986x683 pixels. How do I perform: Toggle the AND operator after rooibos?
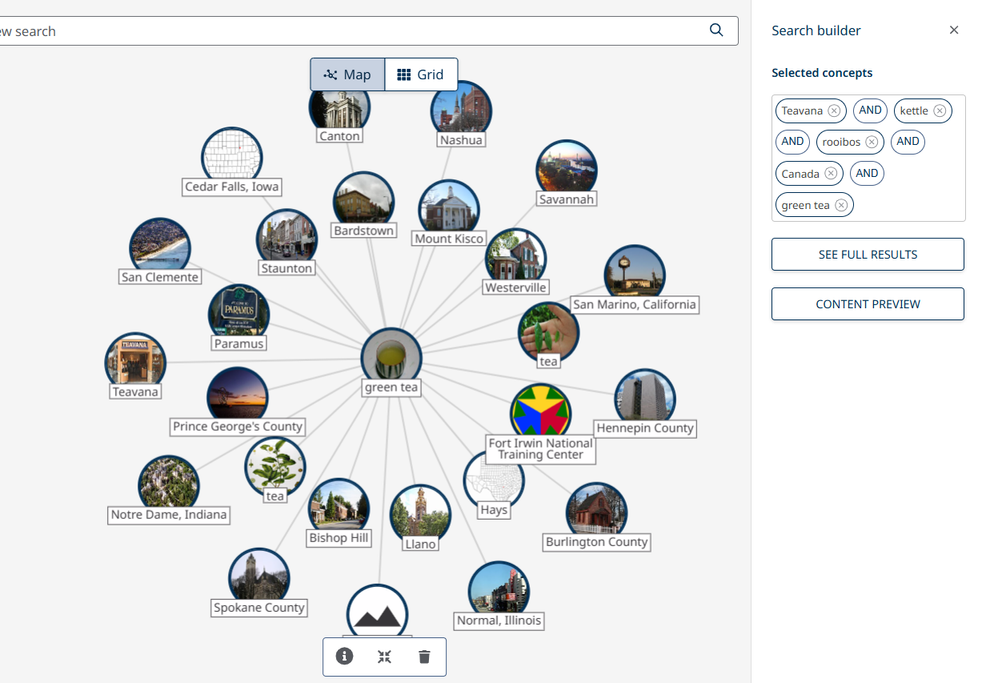907,142
